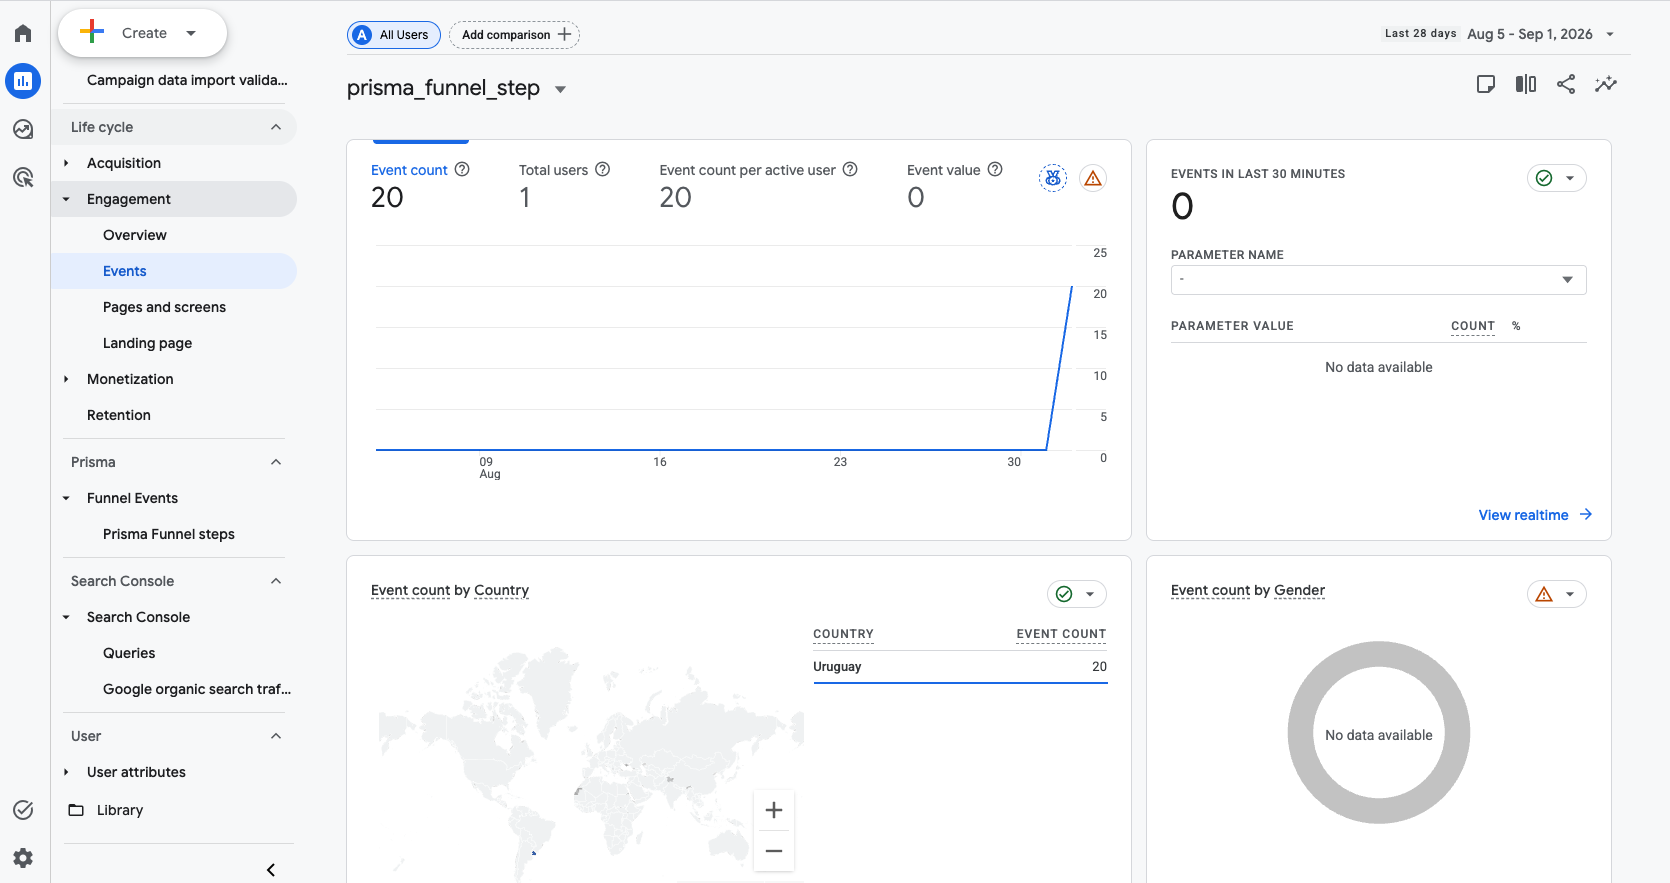Open the Home icon in left rail
The image size is (1670, 883).
point(23,33)
